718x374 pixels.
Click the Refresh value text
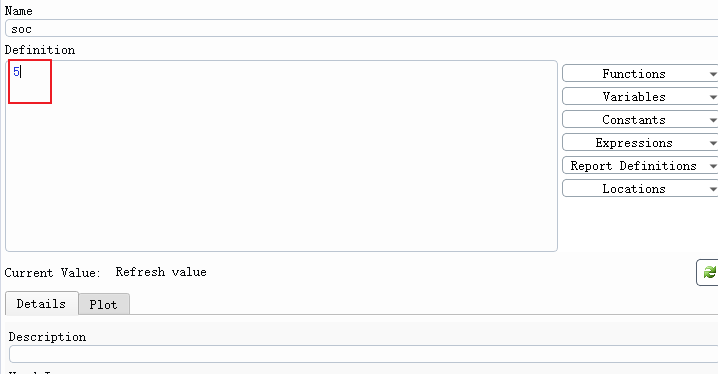click(x=161, y=272)
